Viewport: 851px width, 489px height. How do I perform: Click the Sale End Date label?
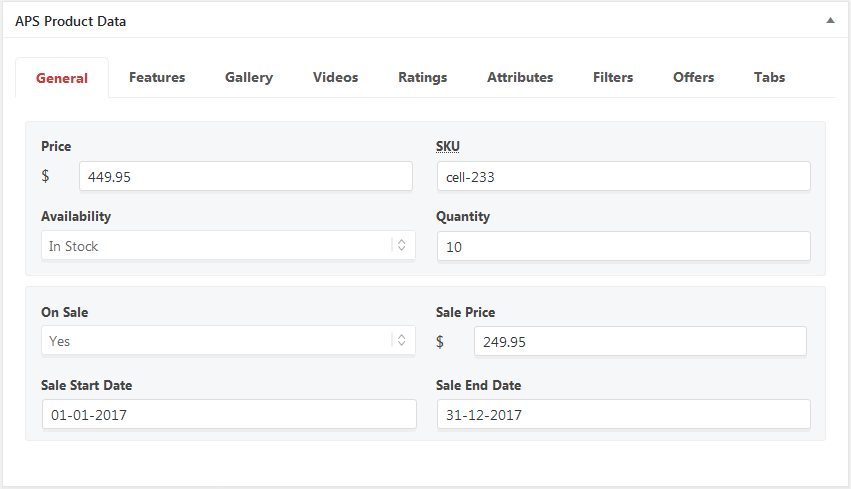(479, 385)
